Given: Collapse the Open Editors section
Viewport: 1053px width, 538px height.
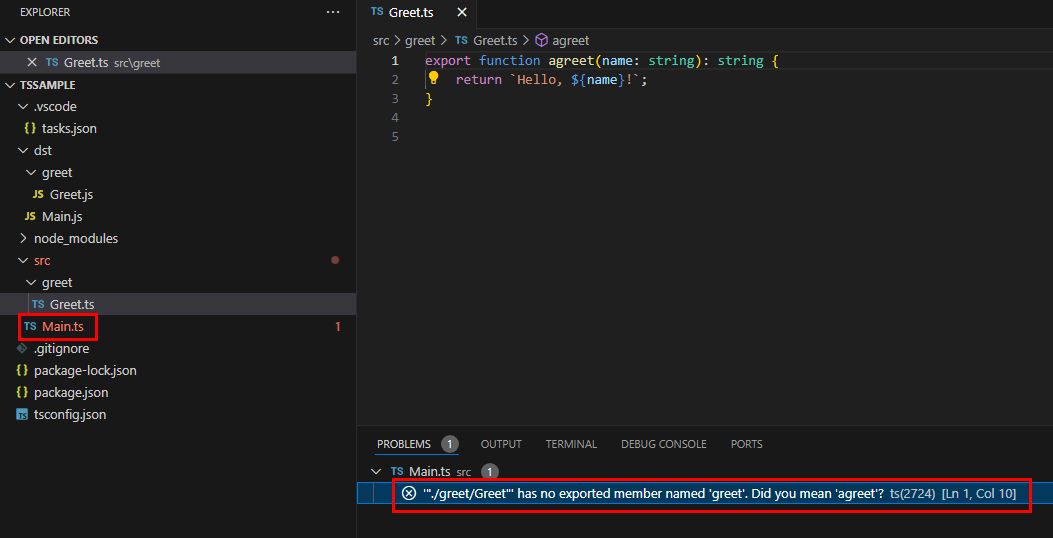Looking at the screenshot, I should point(10,40).
